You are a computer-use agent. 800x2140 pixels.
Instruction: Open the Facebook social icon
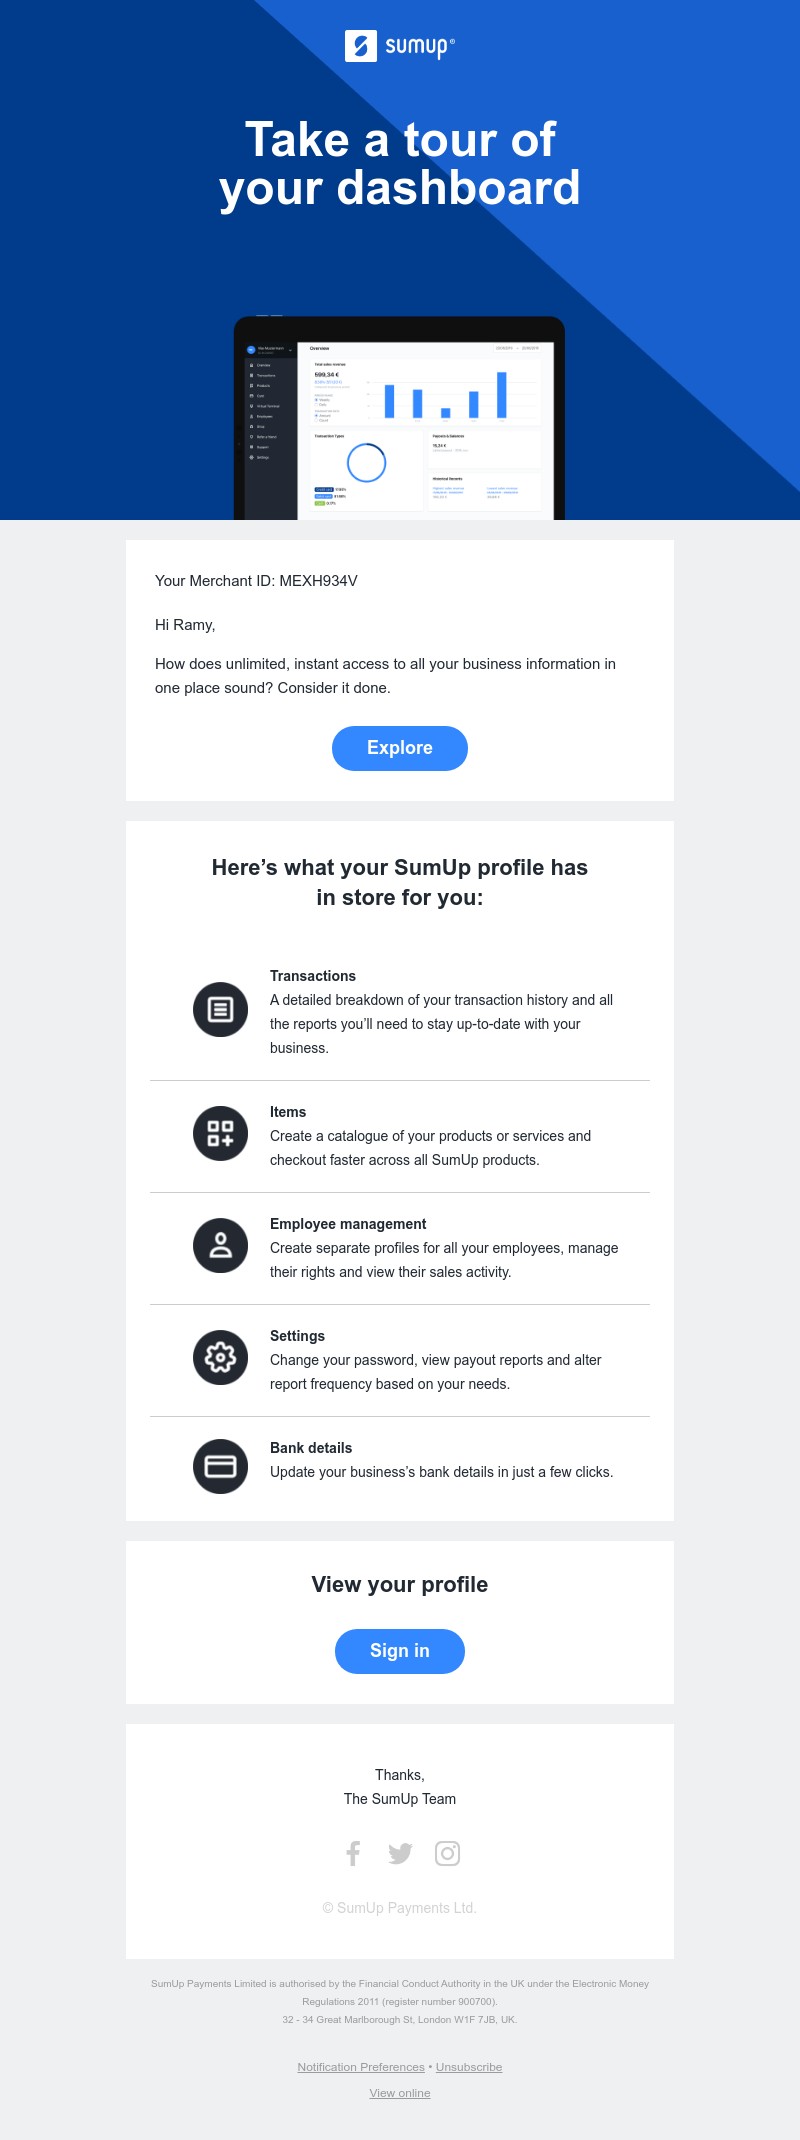pyautogui.click(x=353, y=1853)
